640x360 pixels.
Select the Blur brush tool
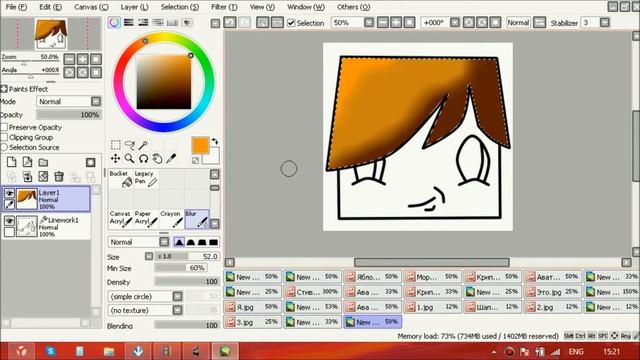click(x=197, y=219)
